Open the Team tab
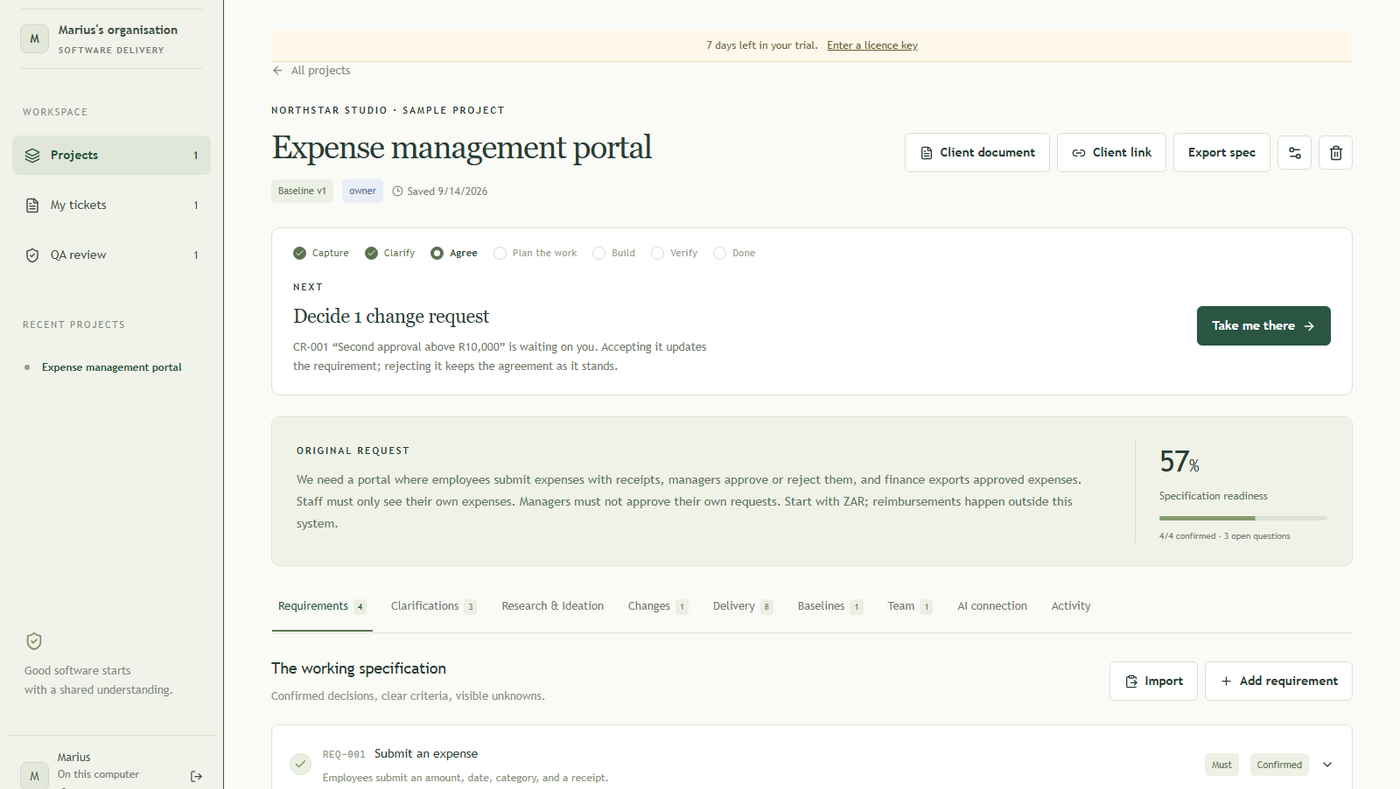The image size is (1400, 789). coord(910,606)
